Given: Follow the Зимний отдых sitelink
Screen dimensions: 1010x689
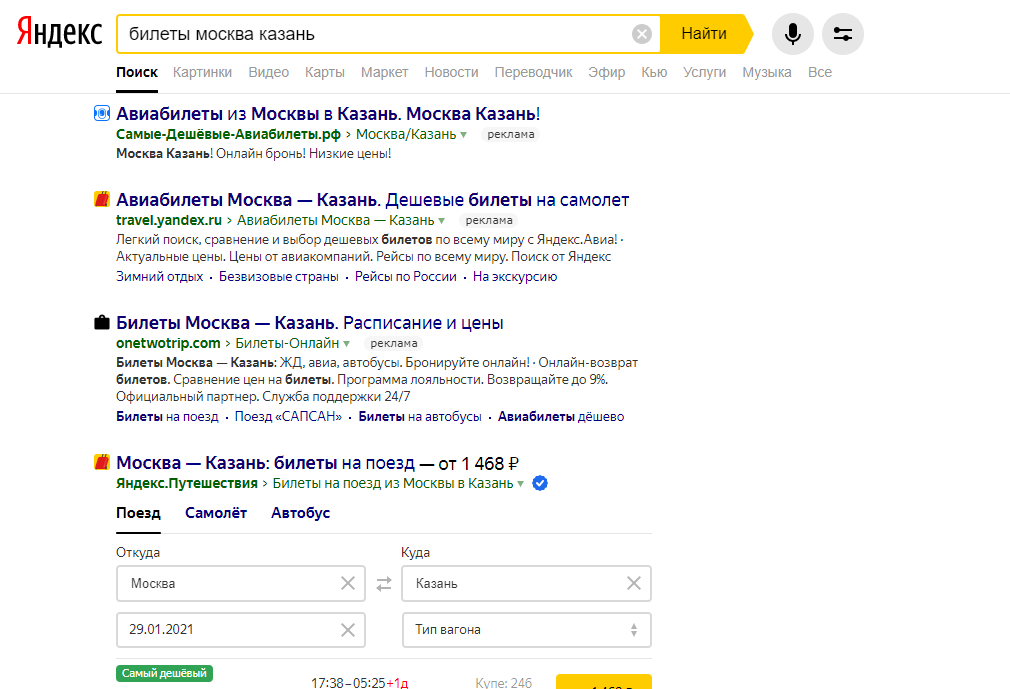Looking at the screenshot, I should 160,276.
